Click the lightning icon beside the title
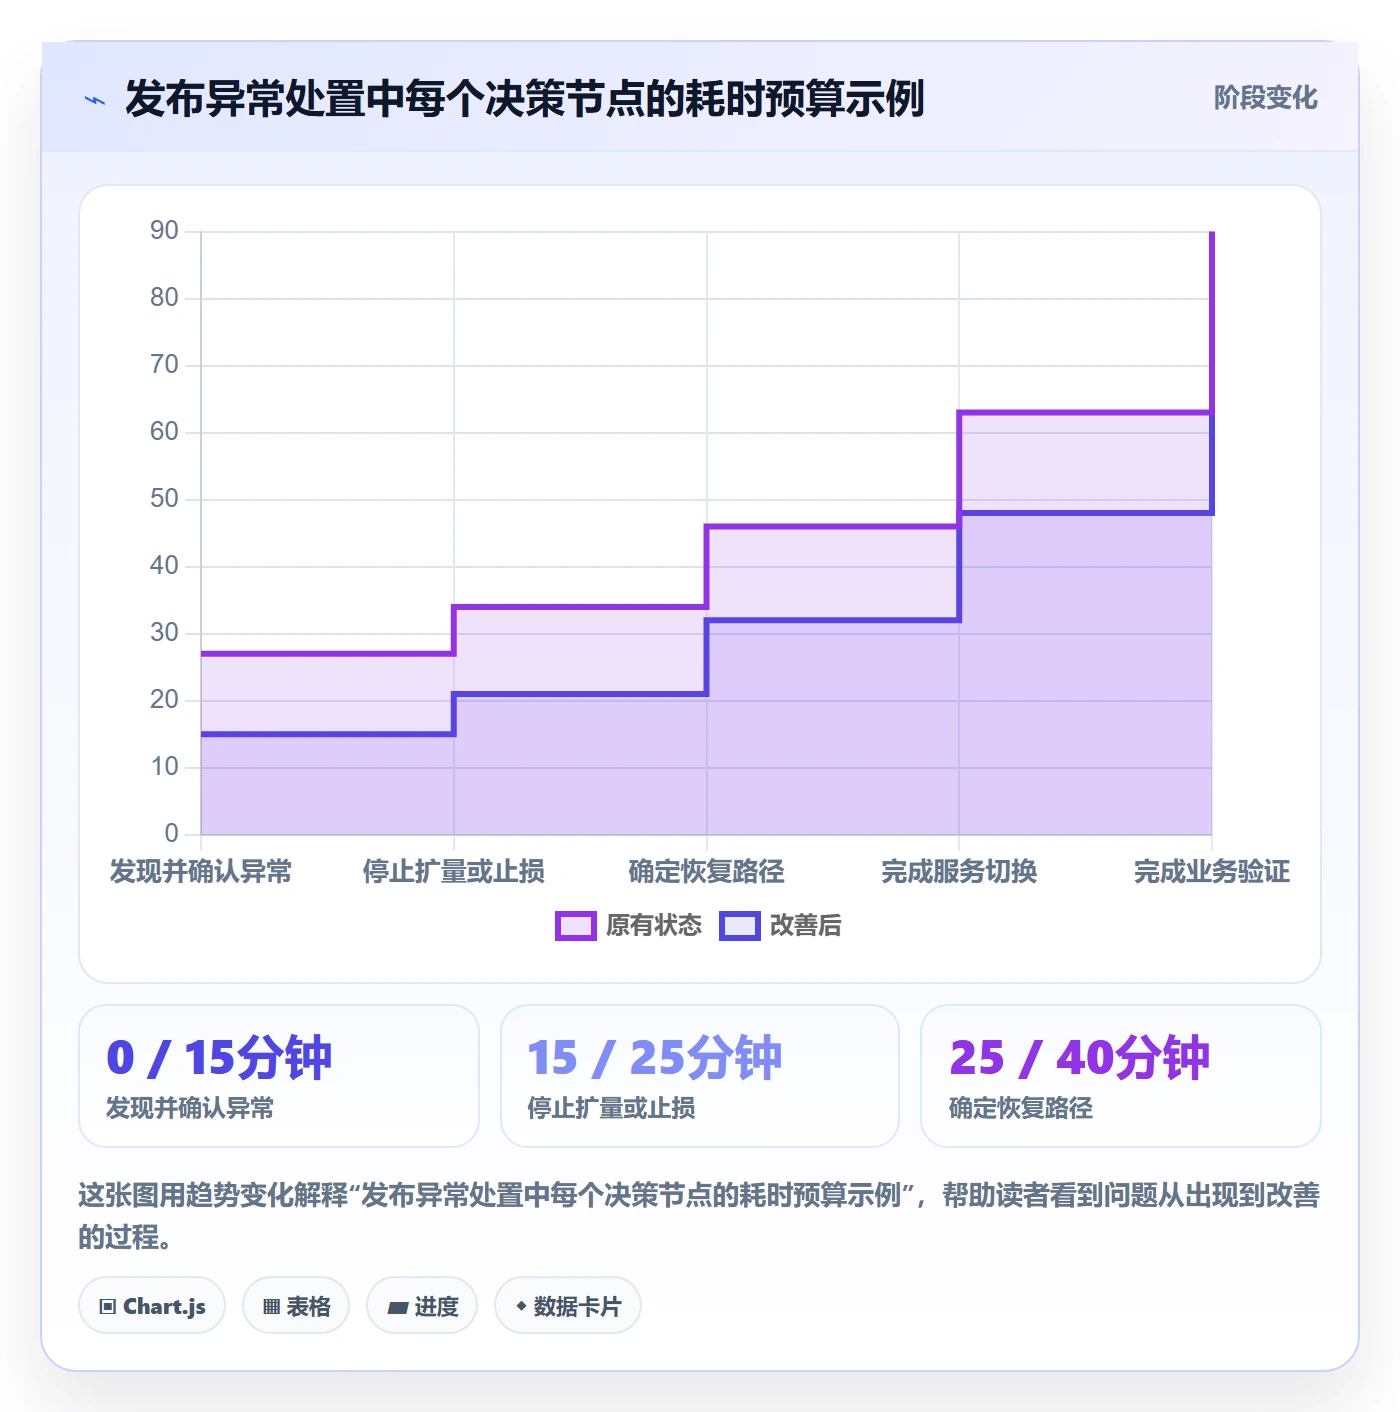 click(x=95, y=100)
